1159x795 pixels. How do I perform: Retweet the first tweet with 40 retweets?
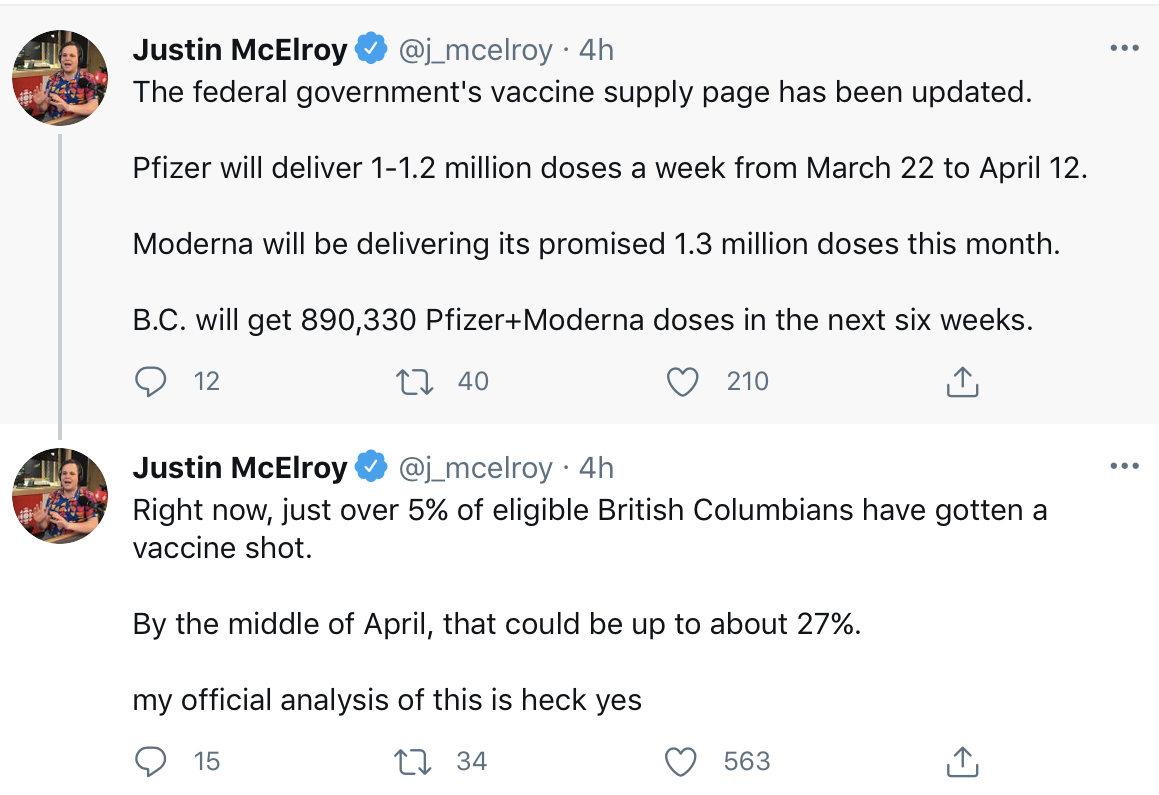click(x=415, y=381)
